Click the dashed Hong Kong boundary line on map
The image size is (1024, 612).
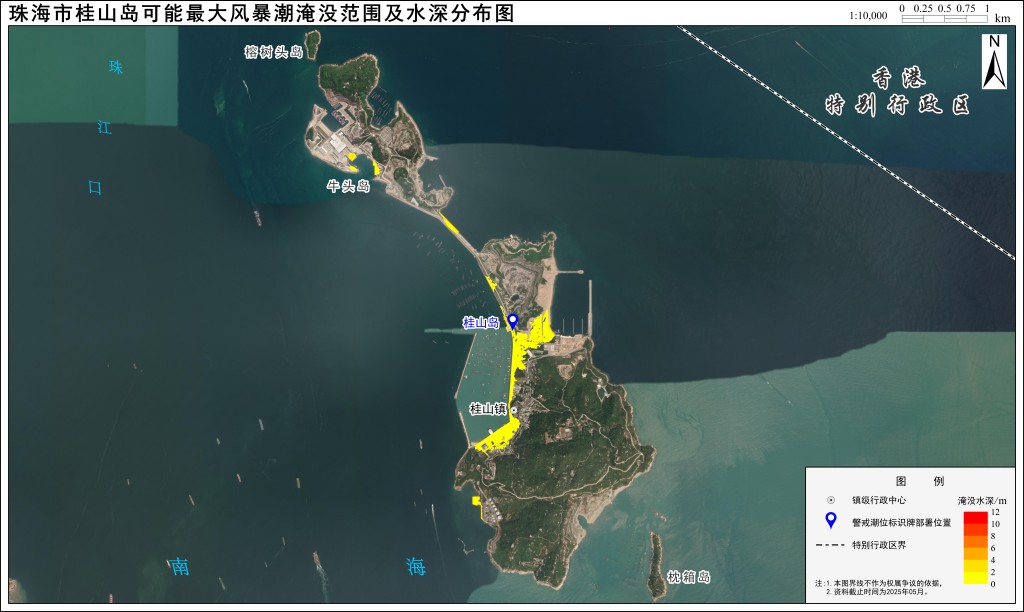pos(846,142)
